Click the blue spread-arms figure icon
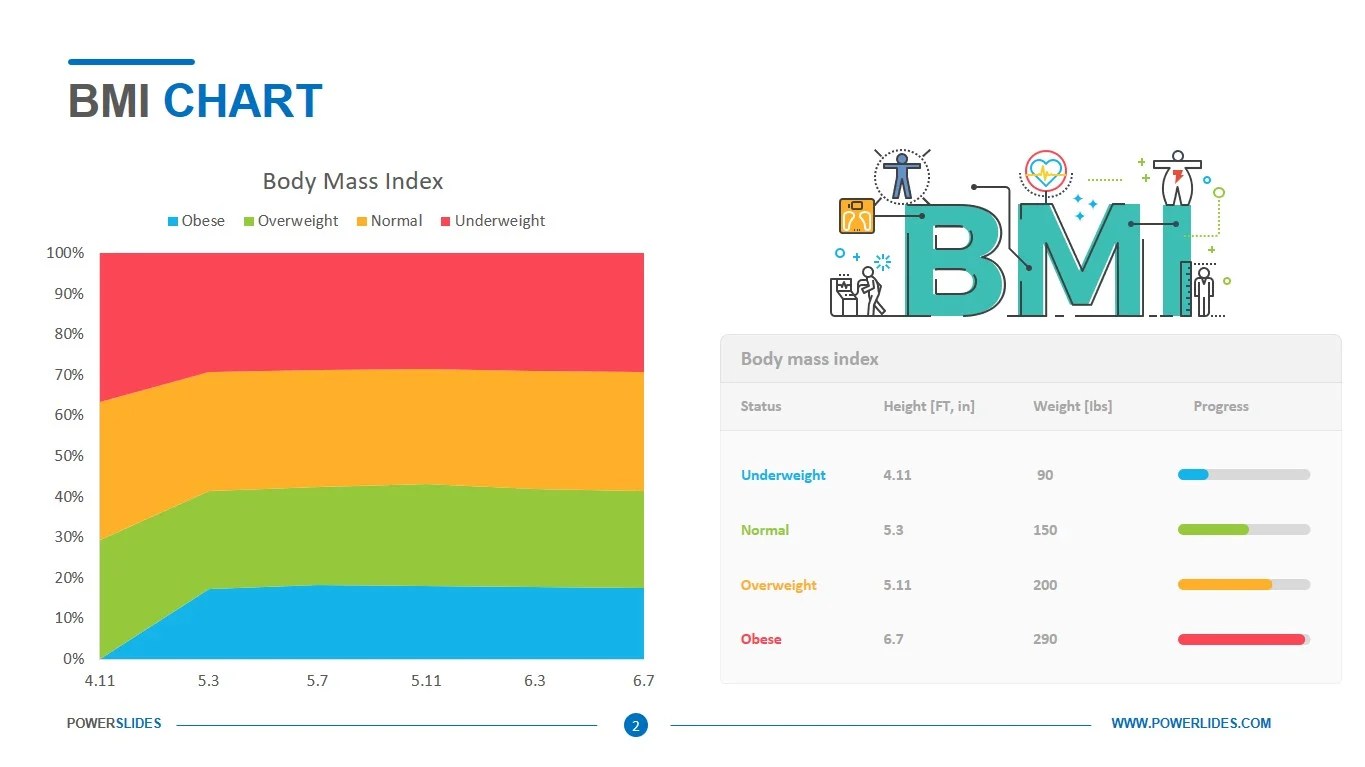Screen dimensions: 1365x767 click(902, 175)
